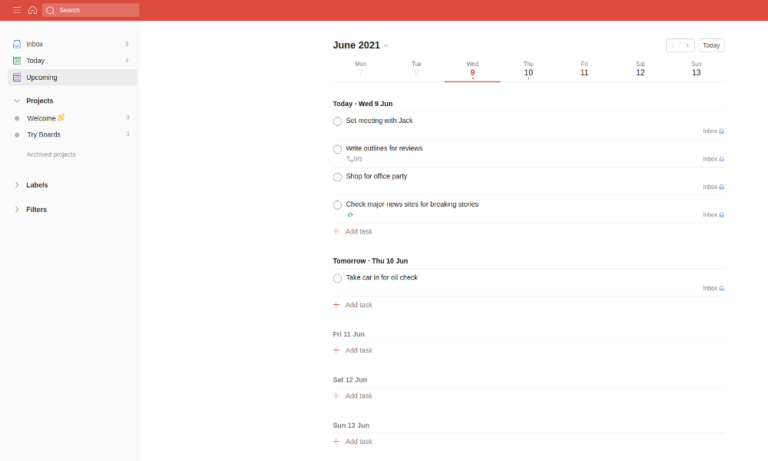Image resolution: width=768 pixels, height=461 pixels.
Task: Go to the Home icon
Action: (32, 10)
